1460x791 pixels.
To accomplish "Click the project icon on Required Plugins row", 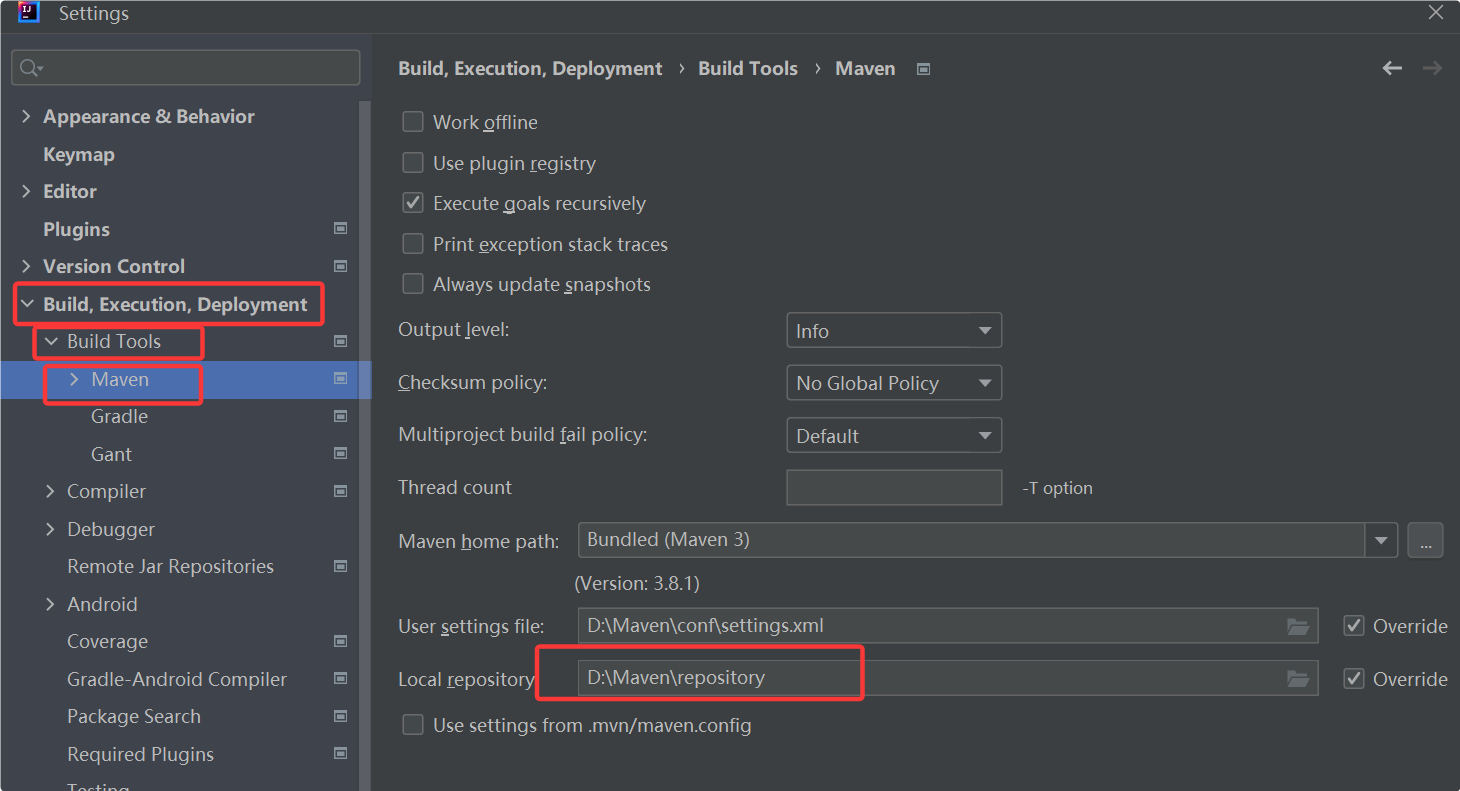I will [x=340, y=754].
